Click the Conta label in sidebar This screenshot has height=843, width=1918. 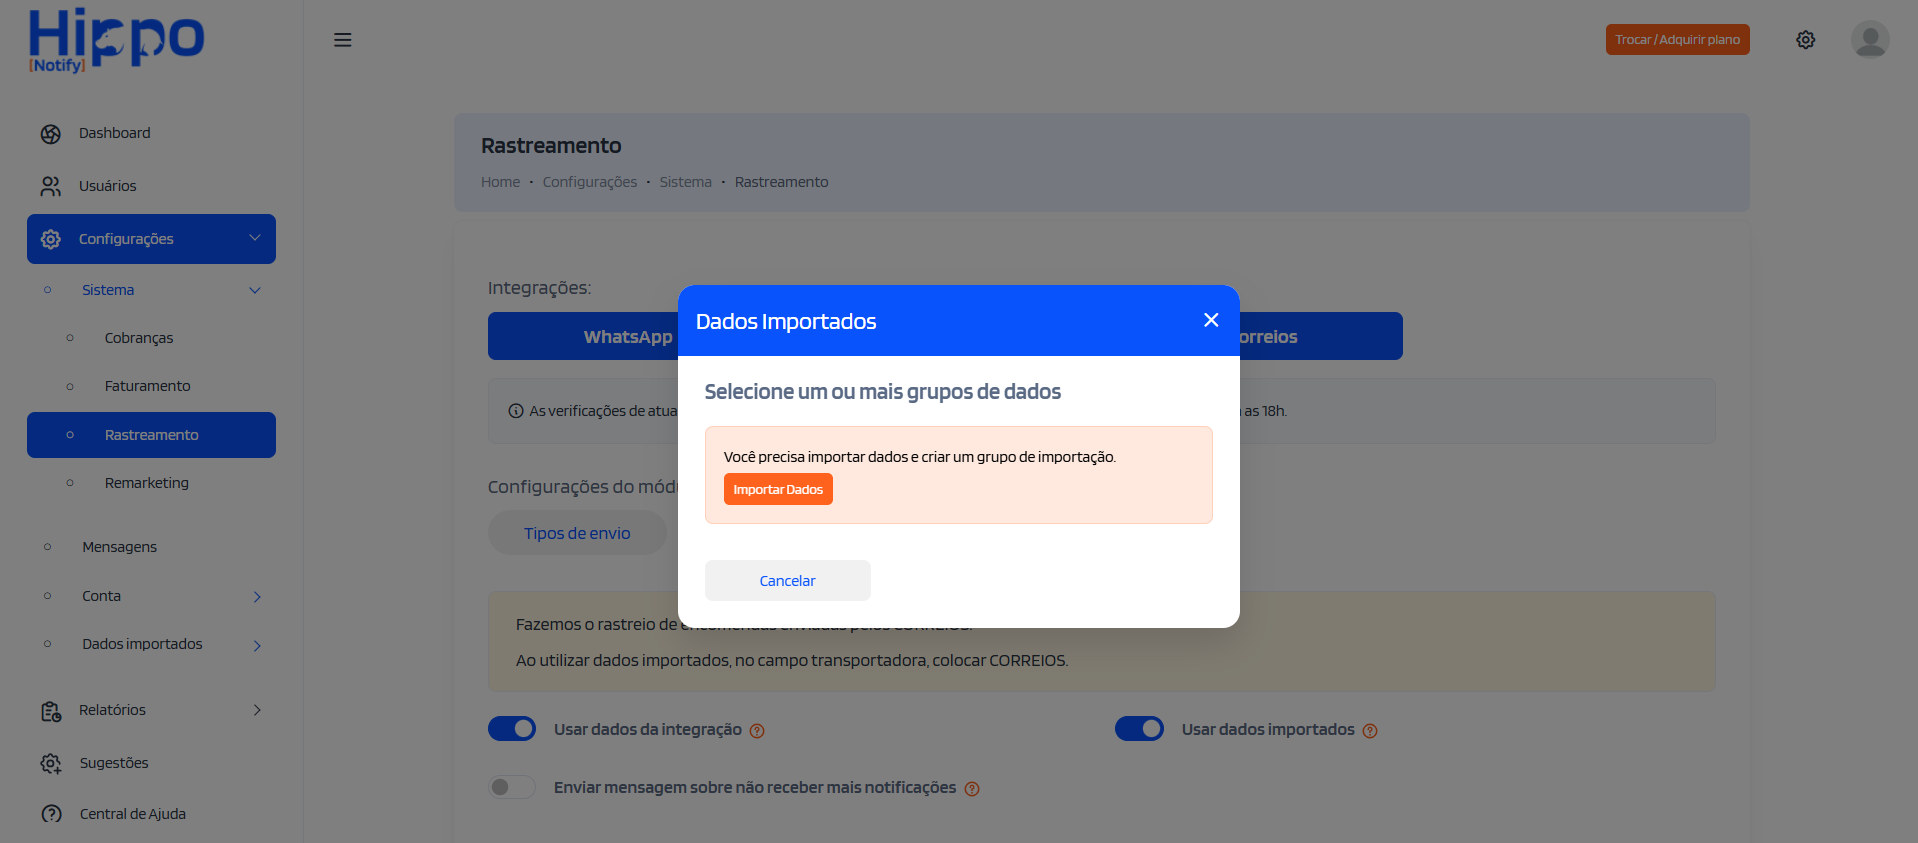(x=101, y=596)
